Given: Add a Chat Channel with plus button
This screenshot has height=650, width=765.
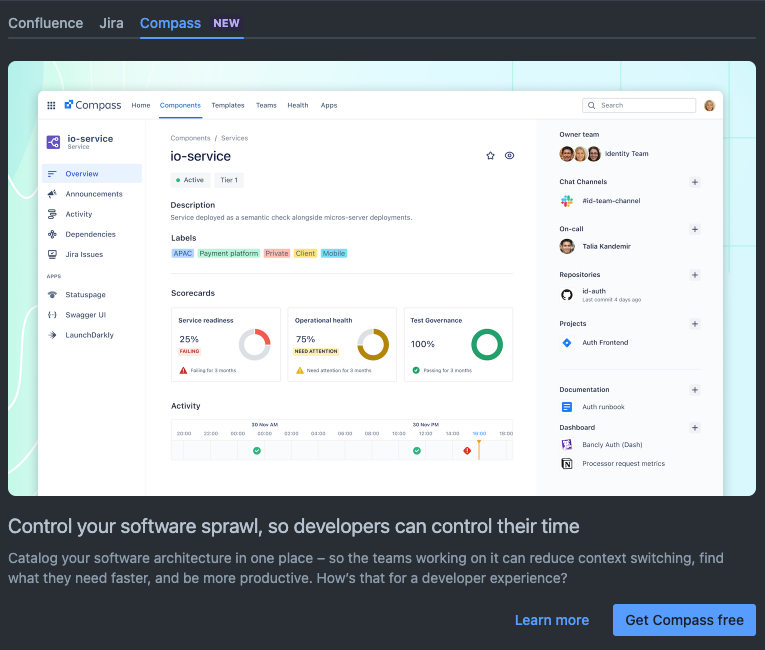Looking at the screenshot, I should (x=695, y=182).
